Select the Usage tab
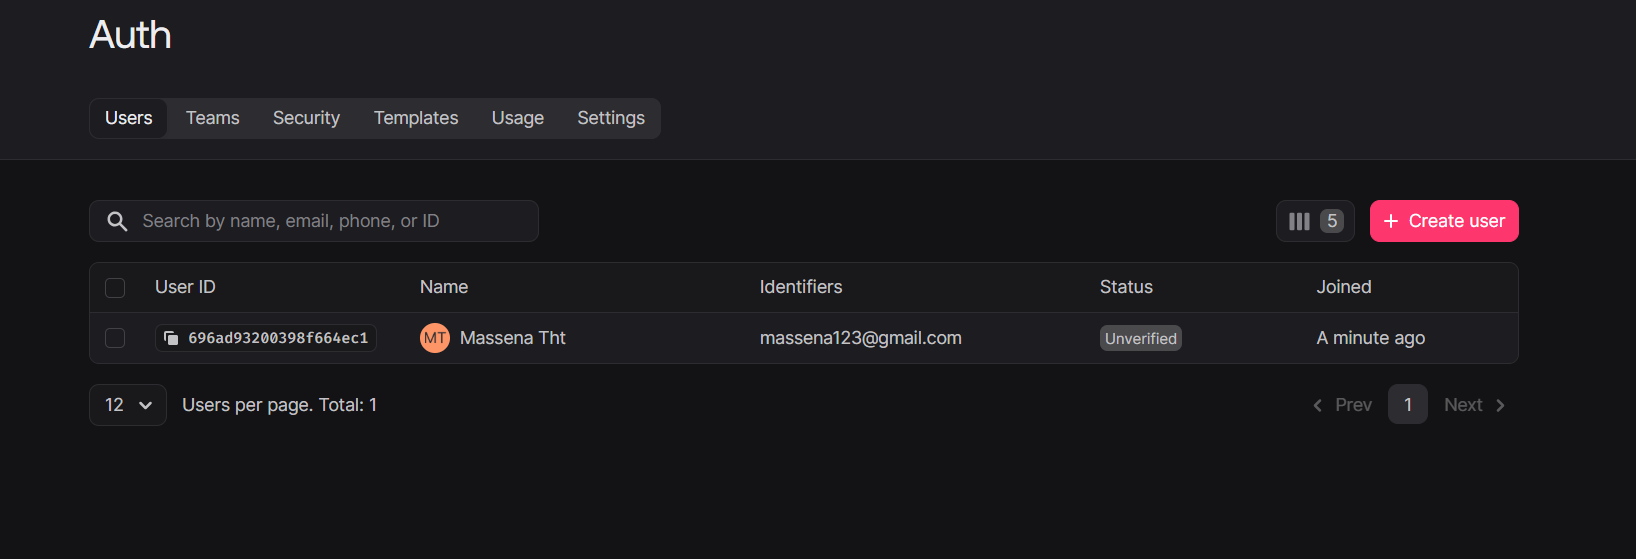Image resolution: width=1636 pixels, height=559 pixels. [518, 118]
